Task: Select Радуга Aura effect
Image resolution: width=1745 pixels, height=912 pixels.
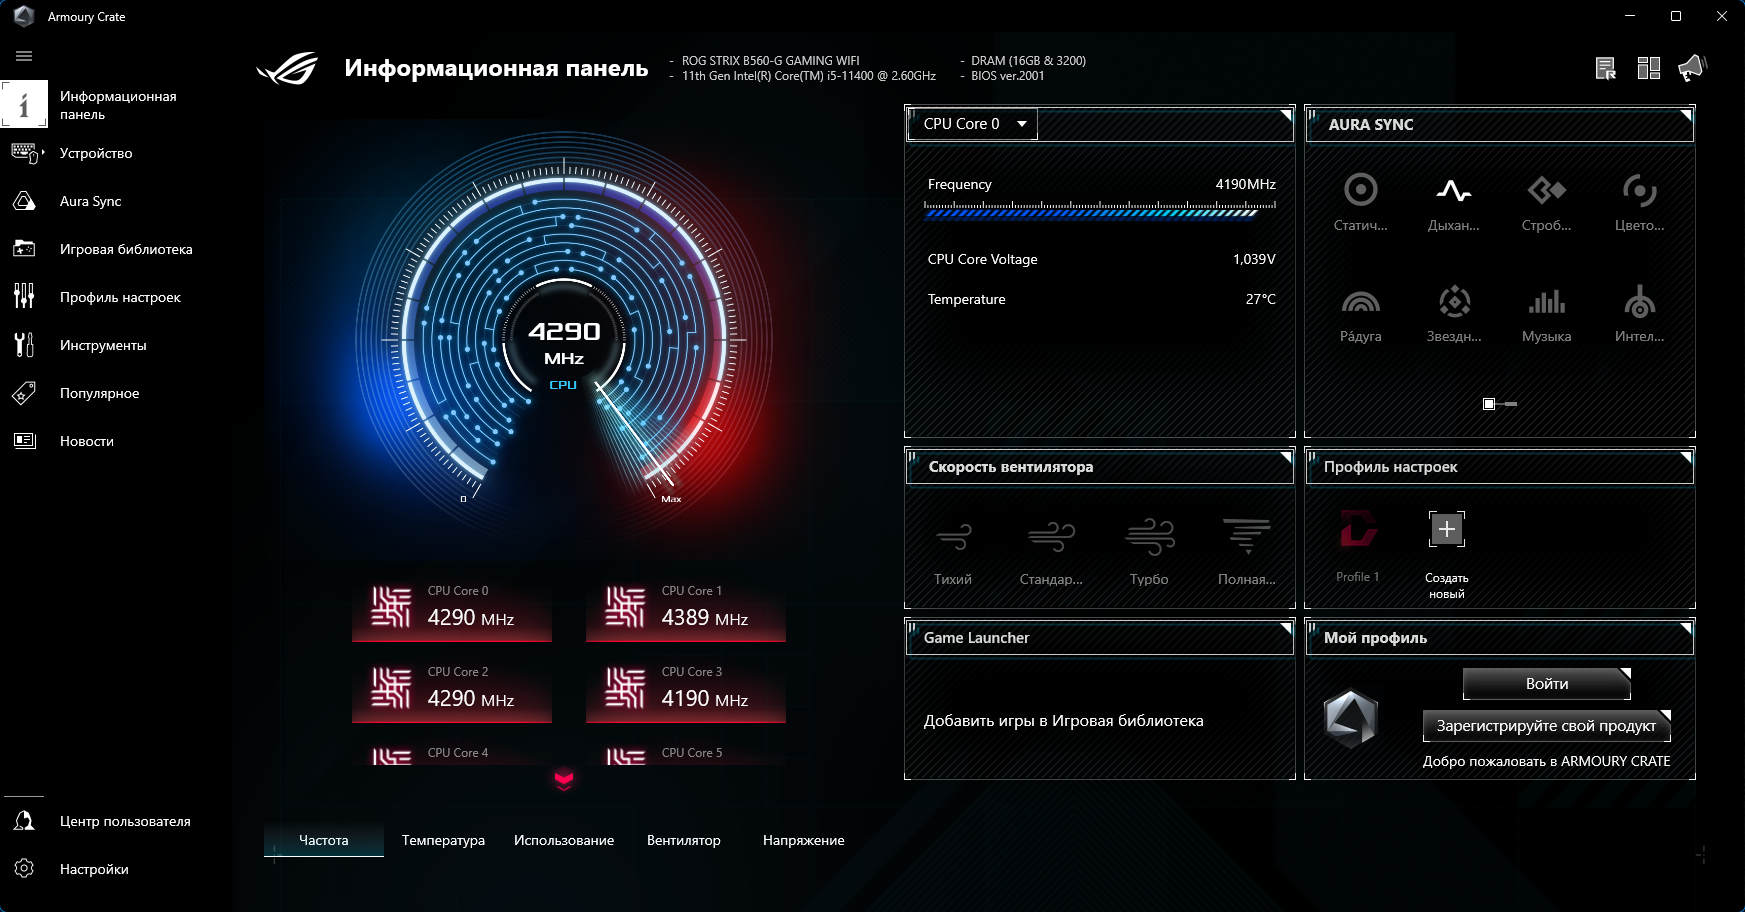Action: pyautogui.click(x=1361, y=313)
